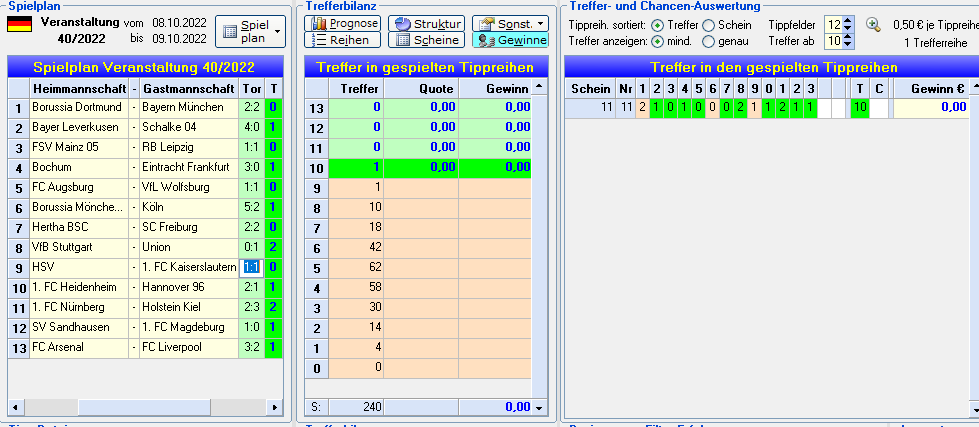Click the Trefferbilanz scroll down arrow
The image size is (979, 427).
click(539, 408)
